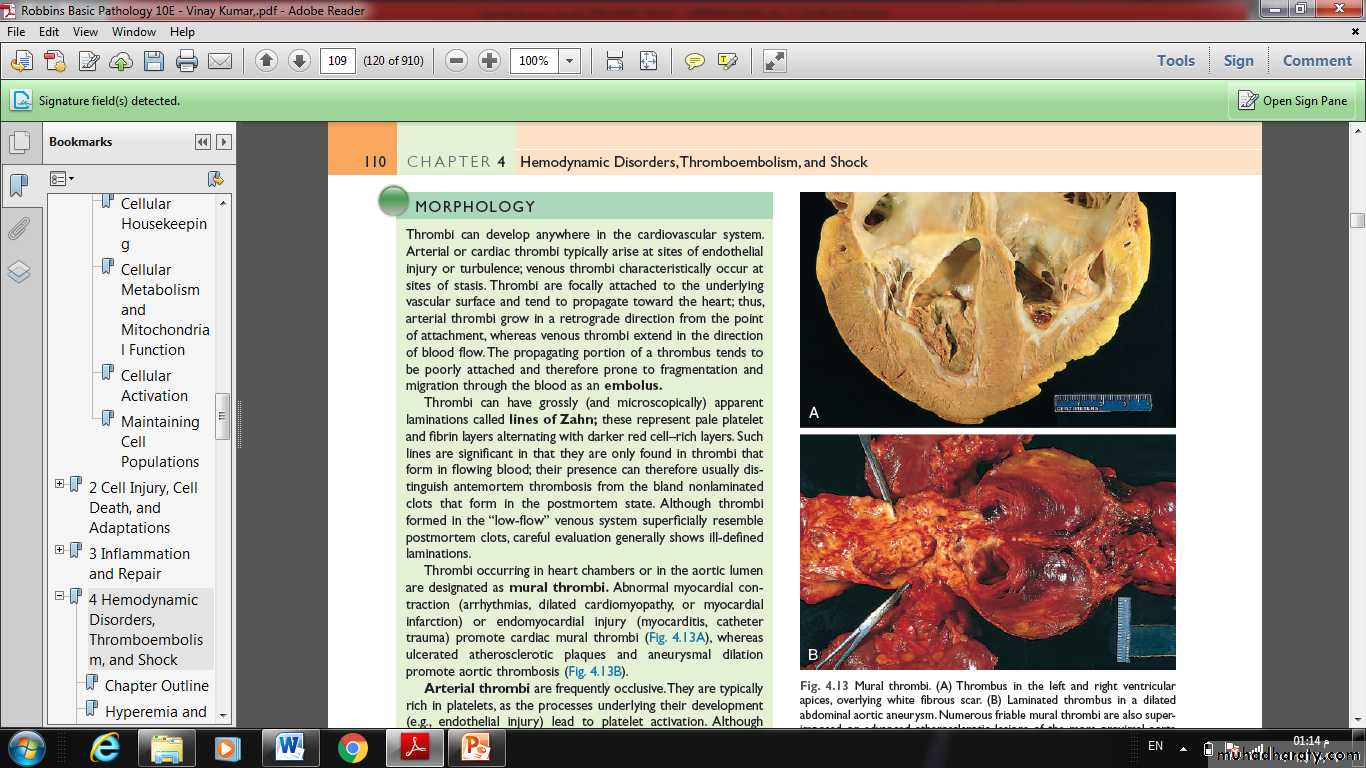Print the document using the printer icon

pyautogui.click(x=187, y=61)
